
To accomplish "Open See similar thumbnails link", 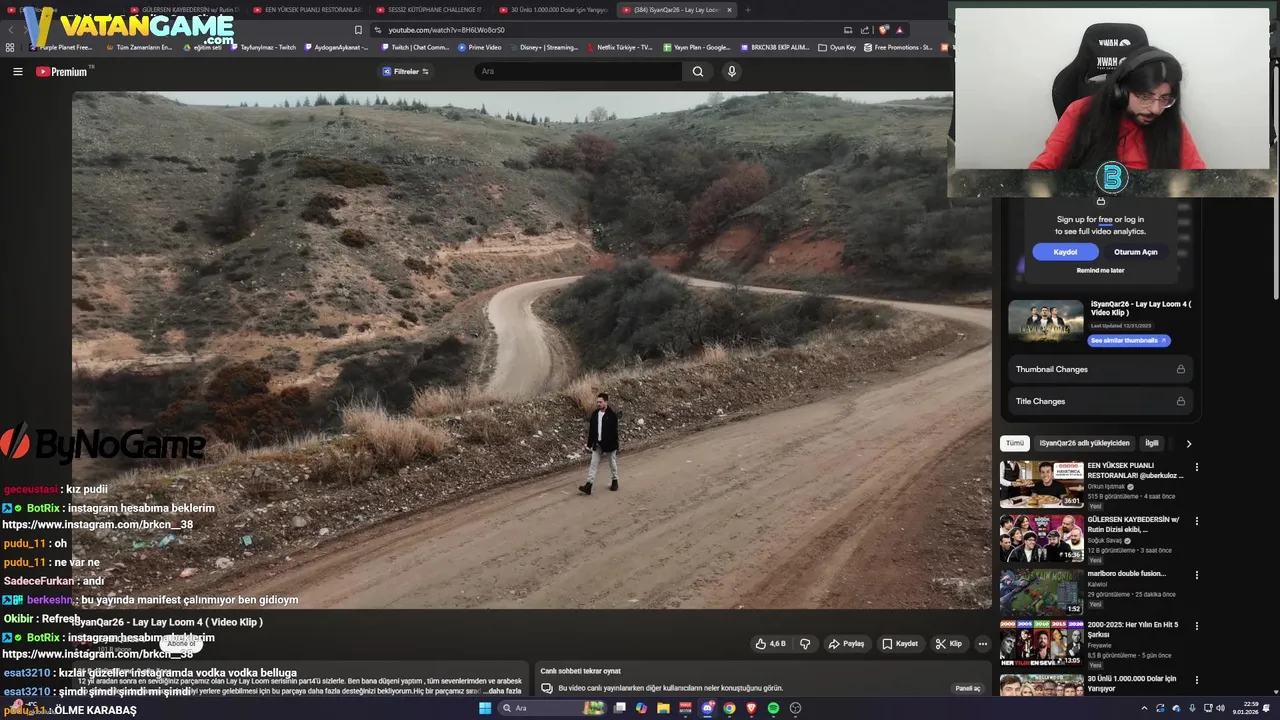I will [x=1128, y=340].
